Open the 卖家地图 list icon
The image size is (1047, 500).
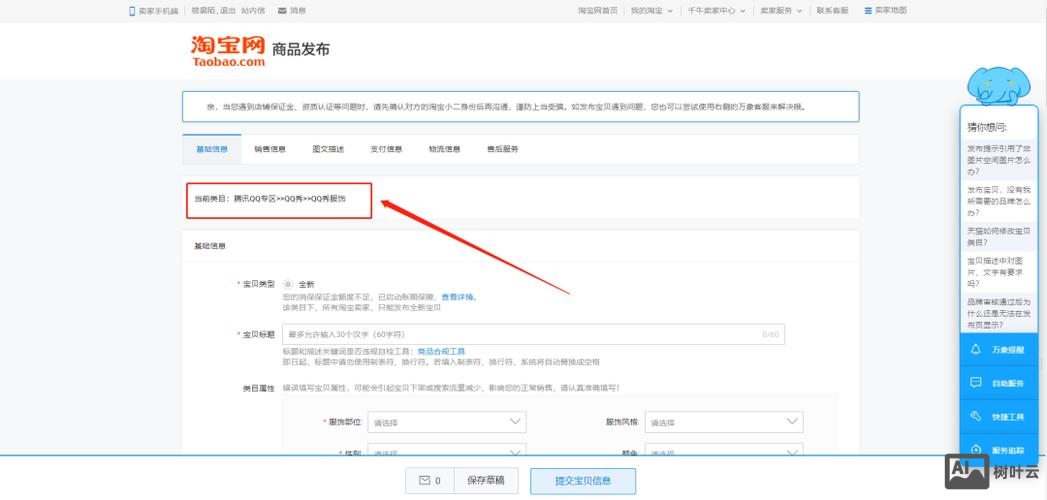(x=868, y=11)
